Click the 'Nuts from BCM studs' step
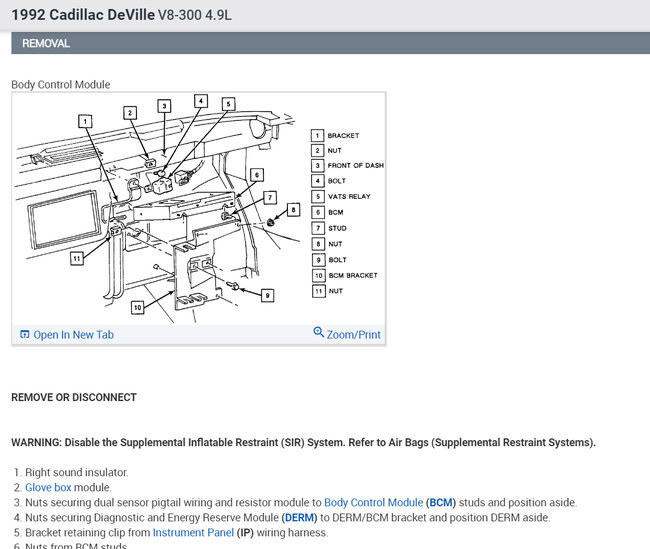The width and height of the screenshot is (650, 549). (76, 546)
